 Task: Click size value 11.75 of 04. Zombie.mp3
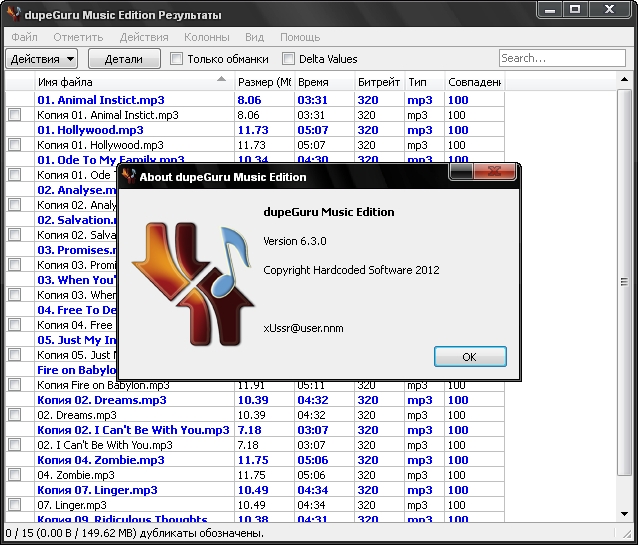[251, 475]
